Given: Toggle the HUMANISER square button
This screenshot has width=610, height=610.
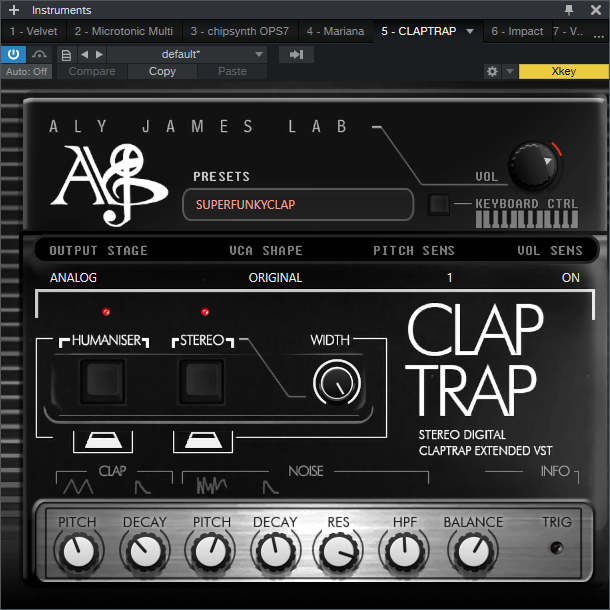Looking at the screenshot, I should coord(103,381).
